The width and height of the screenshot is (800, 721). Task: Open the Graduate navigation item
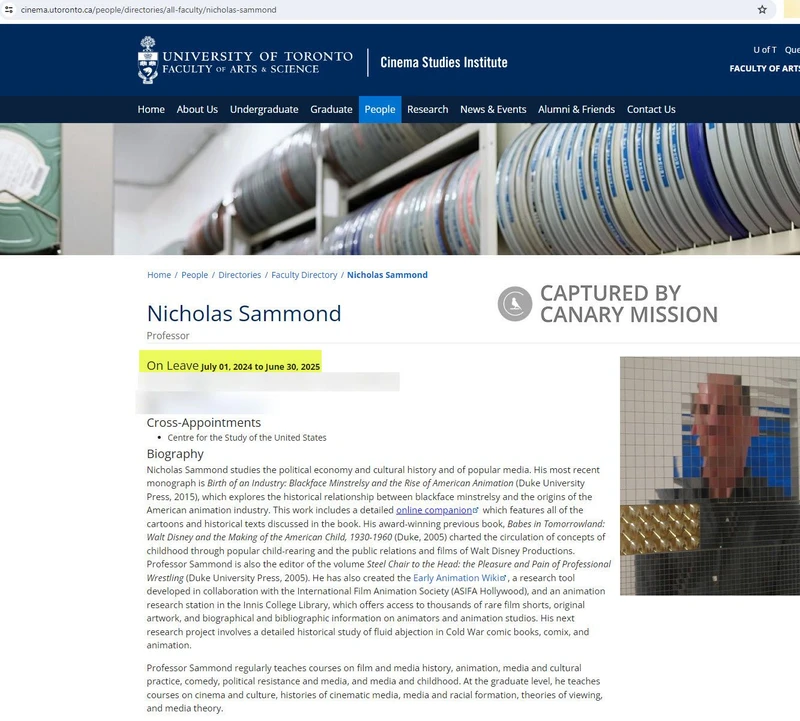coord(331,109)
